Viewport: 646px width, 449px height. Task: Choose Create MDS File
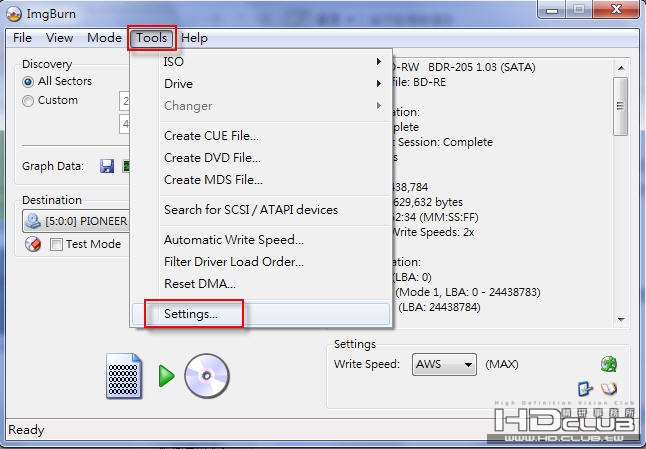point(261,180)
